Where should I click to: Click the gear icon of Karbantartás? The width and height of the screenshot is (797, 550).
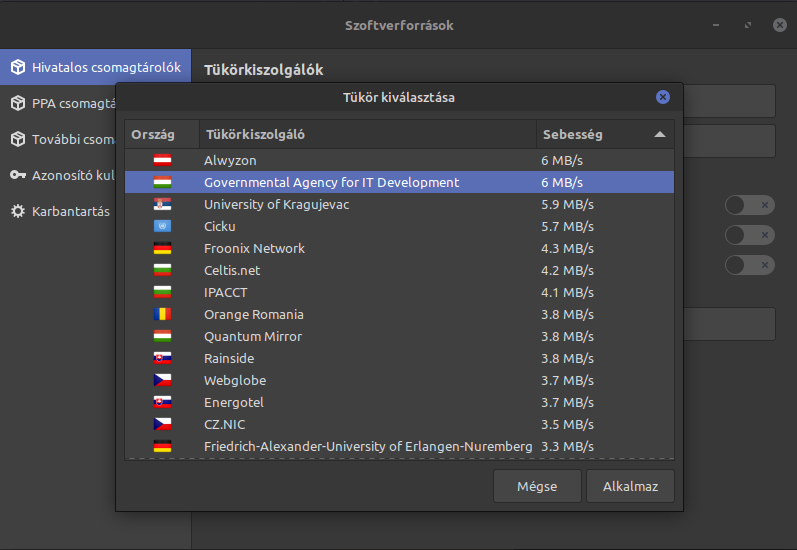pyautogui.click(x=18, y=211)
